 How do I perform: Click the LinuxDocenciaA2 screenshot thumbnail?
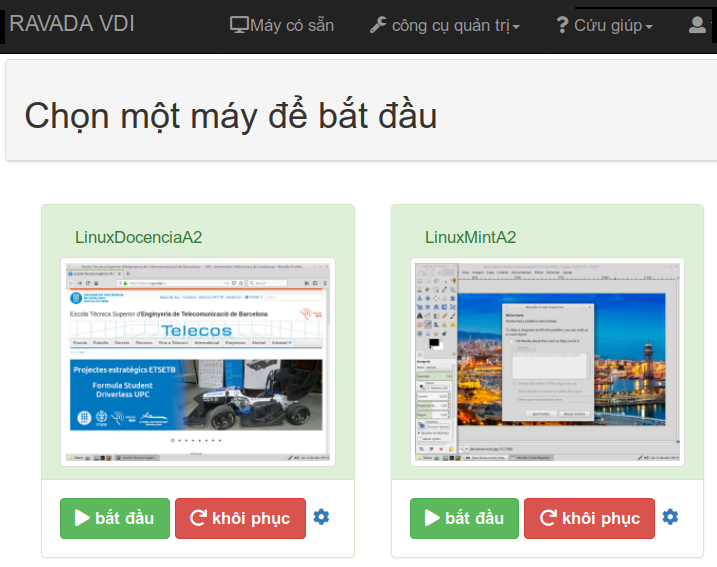pyautogui.click(x=198, y=362)
